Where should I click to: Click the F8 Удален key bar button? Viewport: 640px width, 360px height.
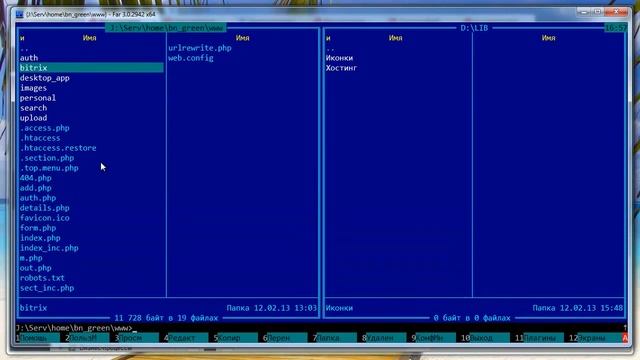pyautogui.click(x=384, y=338)
